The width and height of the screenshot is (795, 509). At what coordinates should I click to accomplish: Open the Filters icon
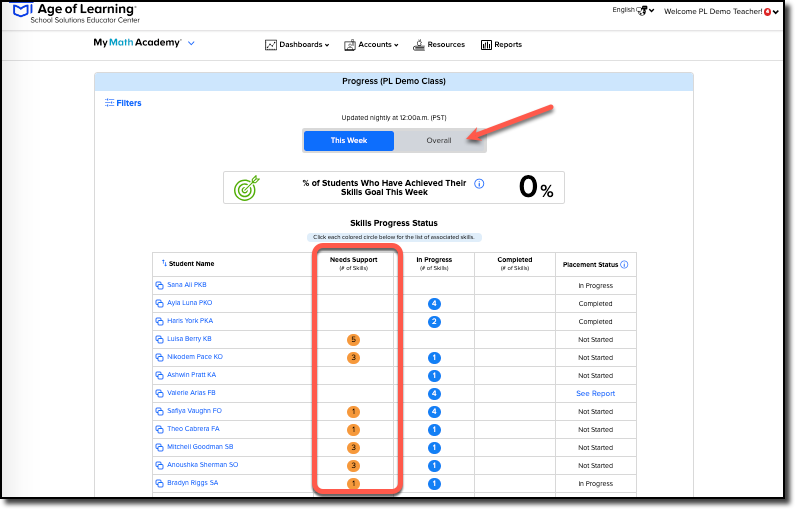tap(109, 103)
